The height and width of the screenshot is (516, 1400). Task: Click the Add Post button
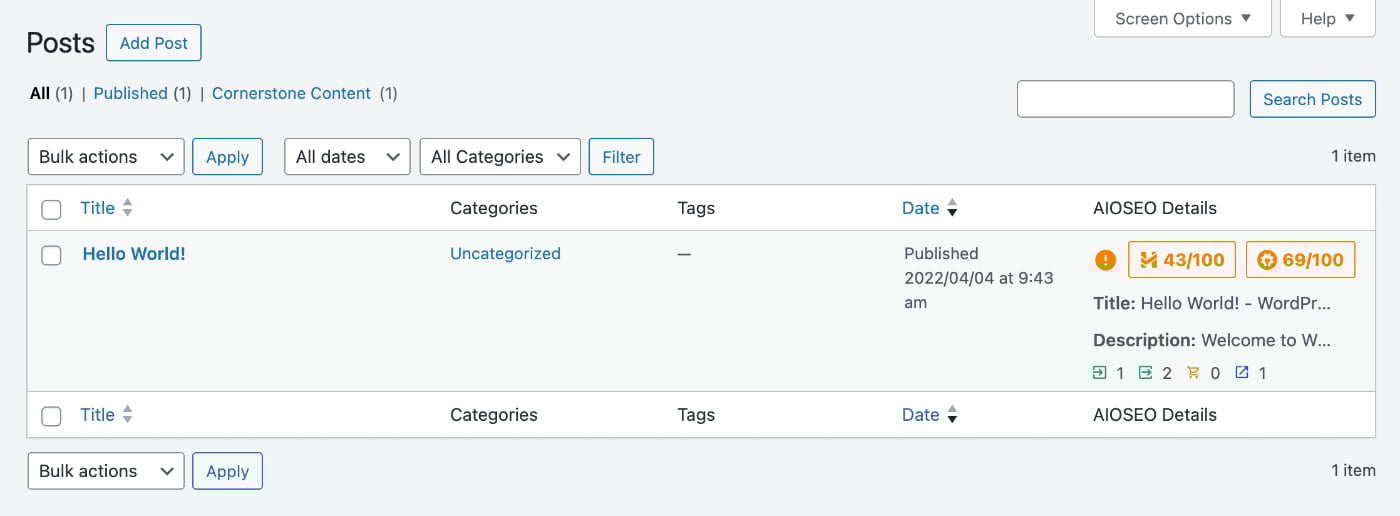tap(154, 43)
